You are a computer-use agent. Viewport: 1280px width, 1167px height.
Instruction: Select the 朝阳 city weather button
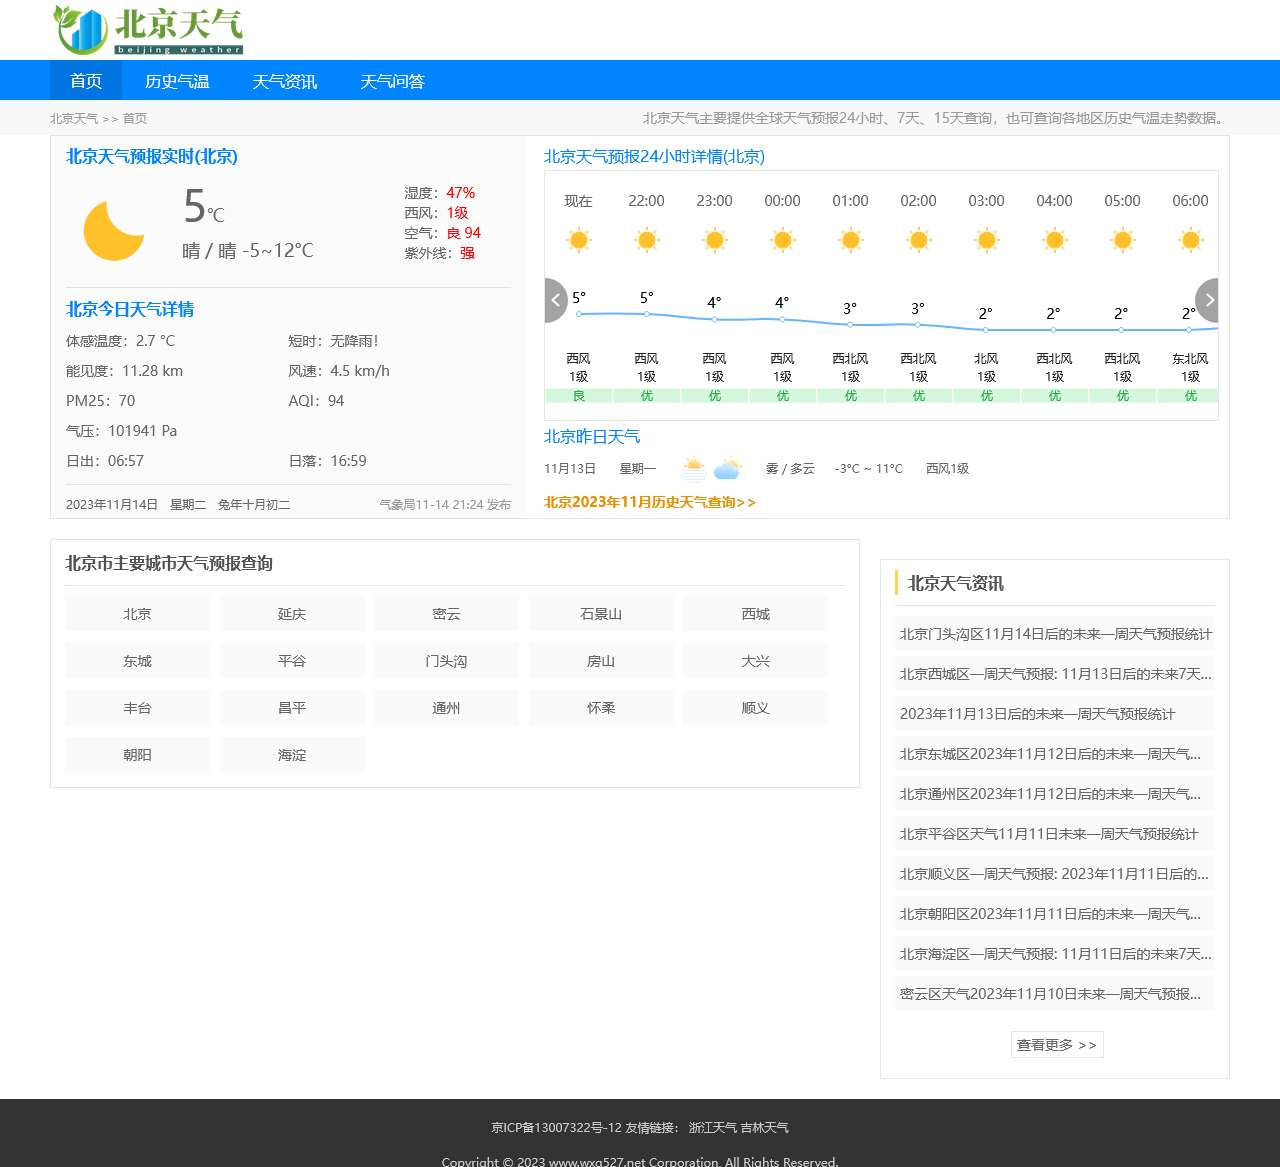point(137,754)
